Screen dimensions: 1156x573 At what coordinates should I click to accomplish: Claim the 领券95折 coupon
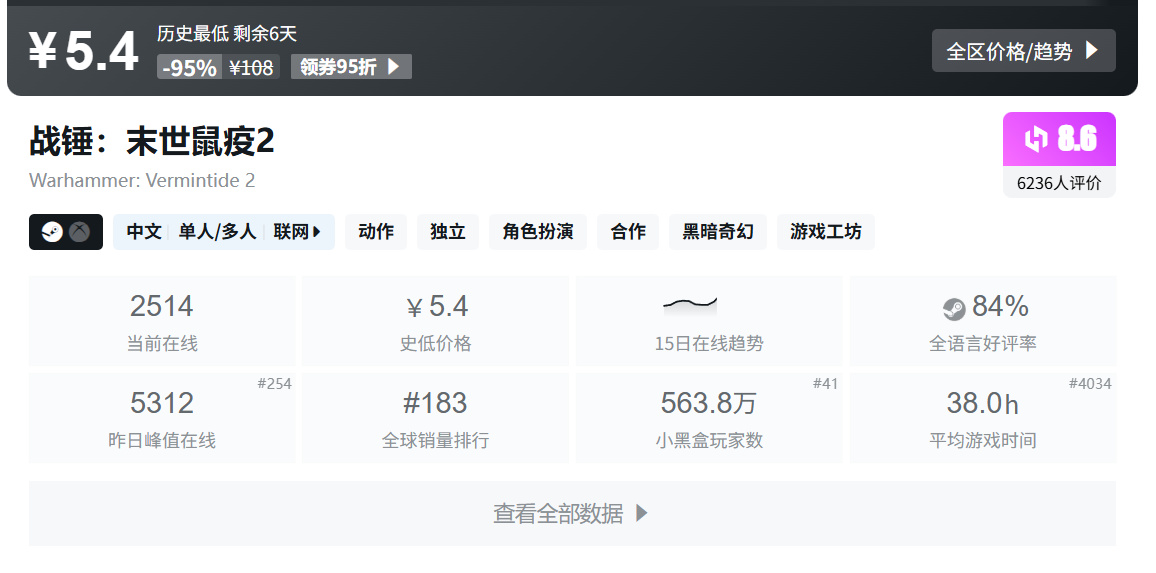[351, 67]
